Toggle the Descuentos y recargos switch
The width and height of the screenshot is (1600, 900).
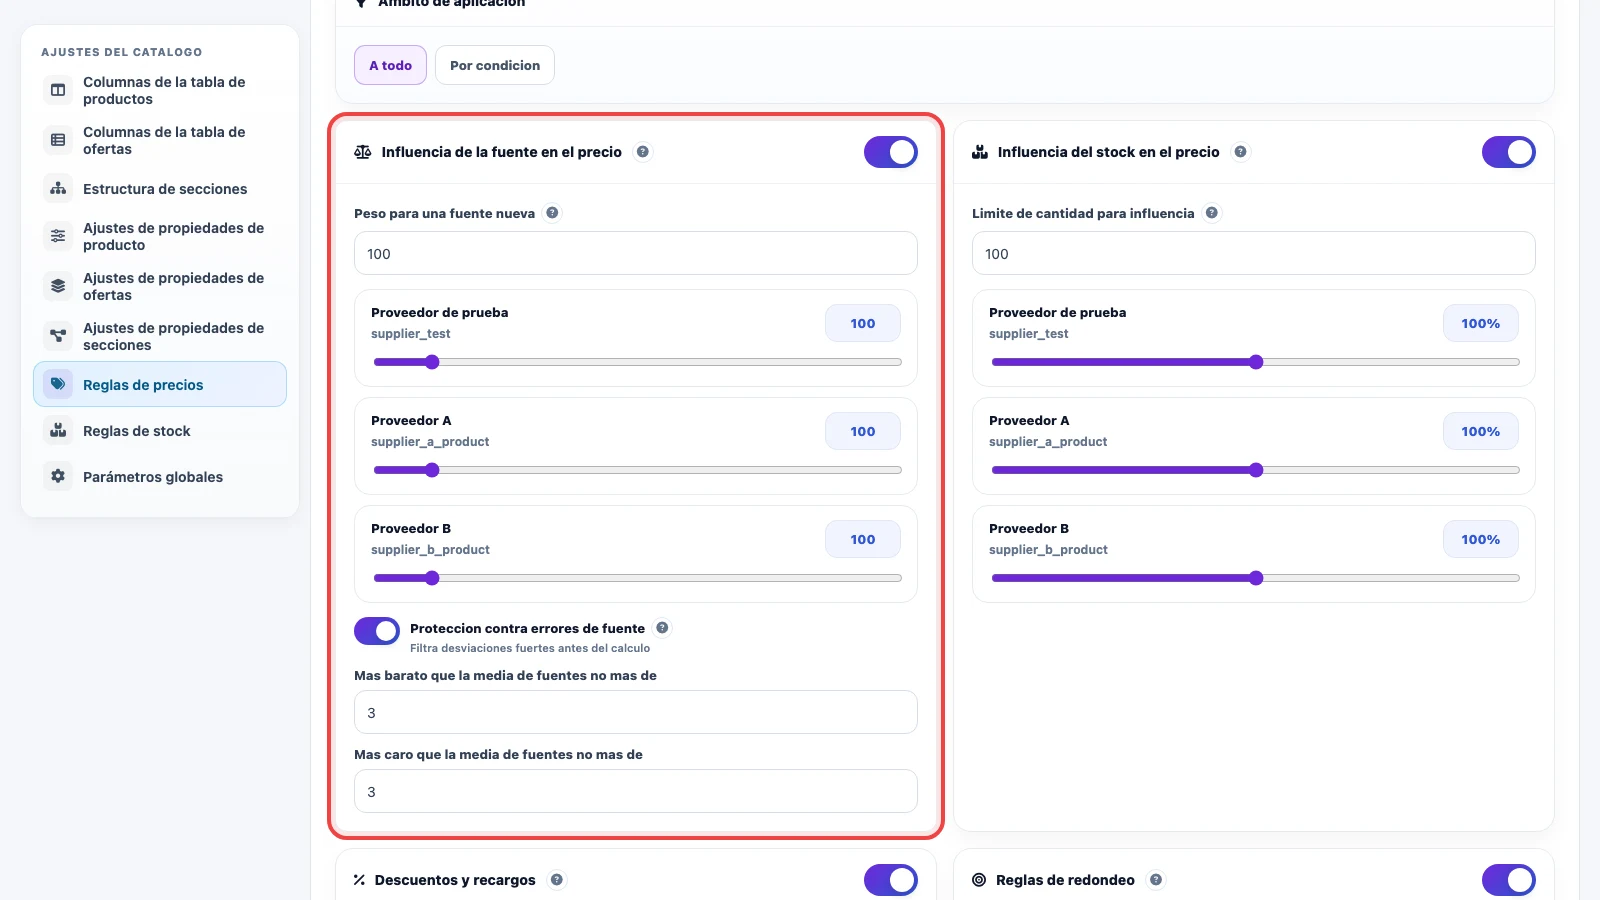click(x=891, y=880)
